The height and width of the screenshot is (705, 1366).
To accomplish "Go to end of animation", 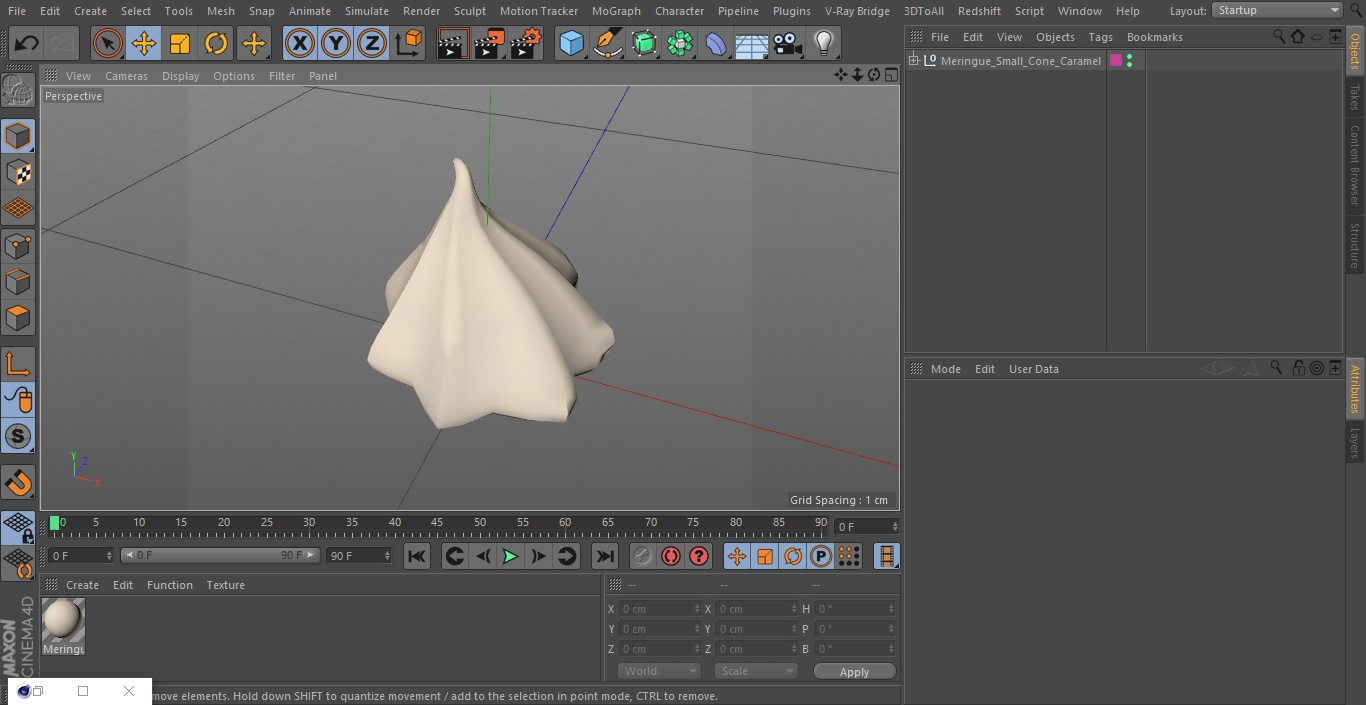I will [x=605, y=556].
